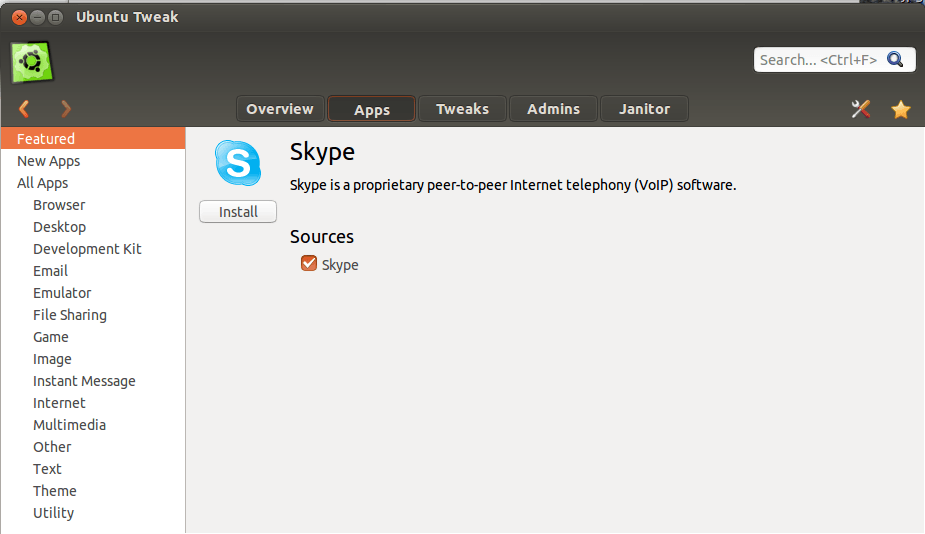Click the Skype heading title
The height and width of the screenshot is (534, 925).
pyautogui.click(x=322, y=152)
